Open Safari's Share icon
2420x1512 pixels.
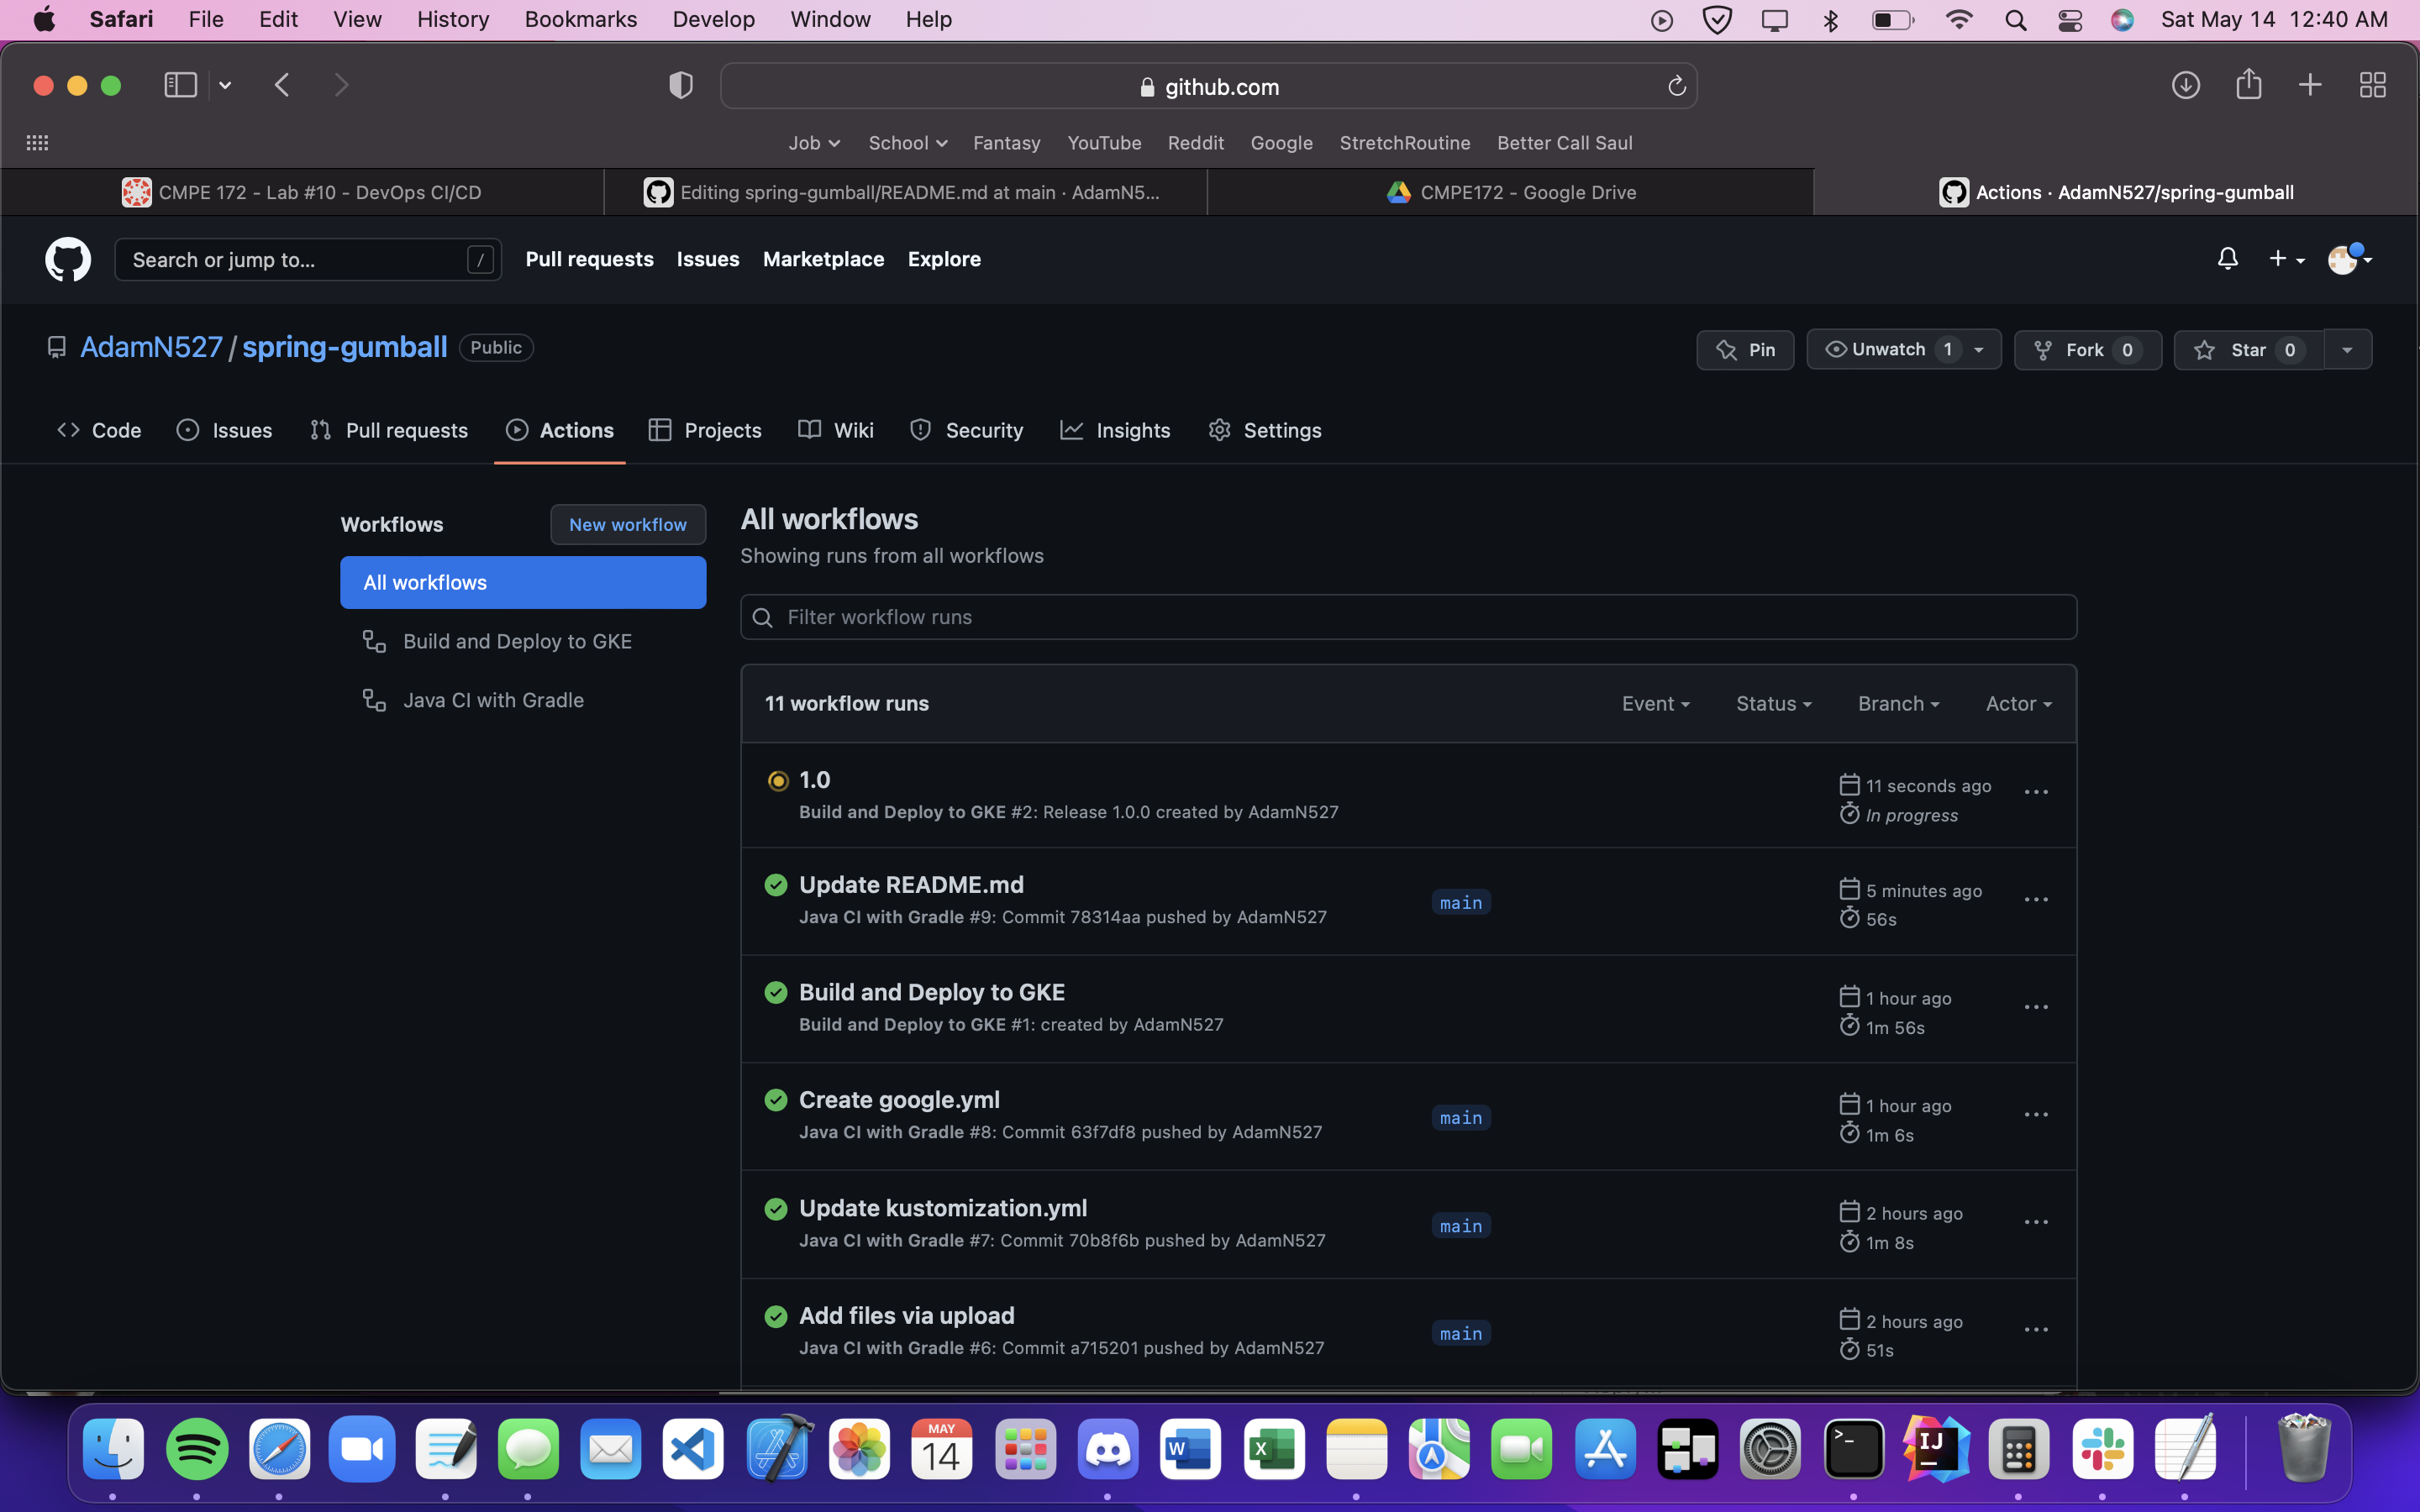pyautogui.click(x=2248, y=85)
